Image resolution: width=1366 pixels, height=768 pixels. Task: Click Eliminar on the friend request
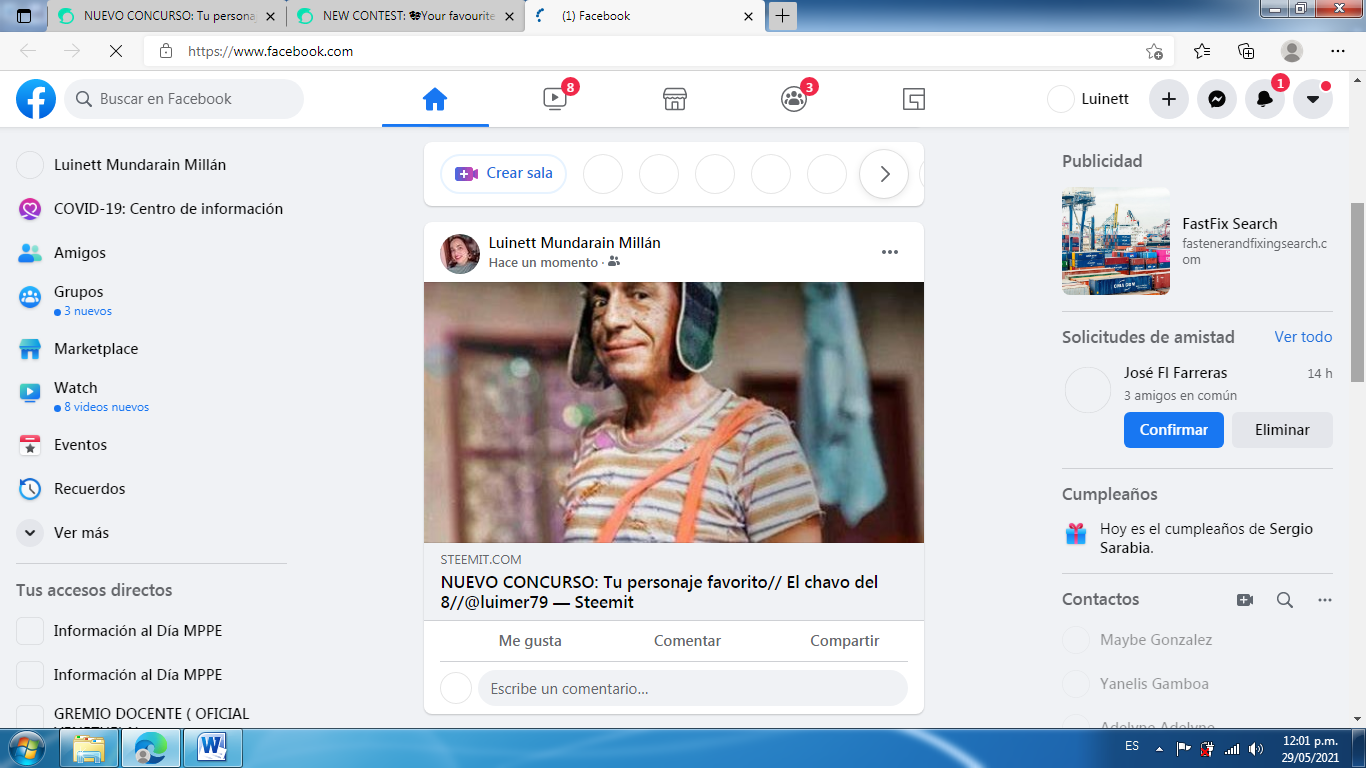(1282, 430)
